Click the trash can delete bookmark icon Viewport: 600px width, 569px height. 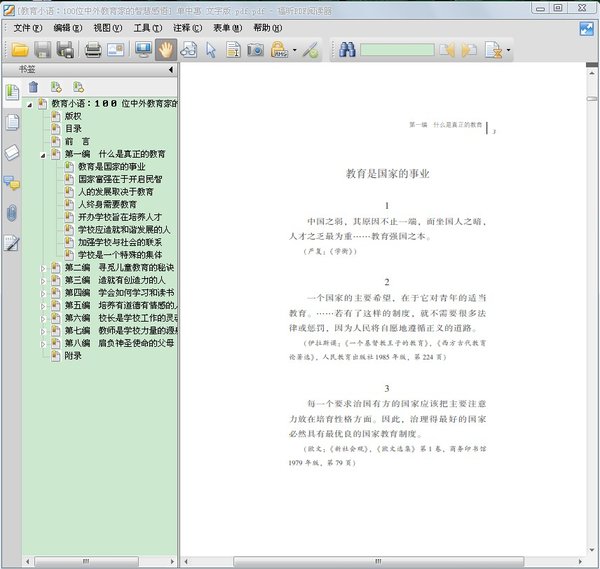[x=34, y=87]
